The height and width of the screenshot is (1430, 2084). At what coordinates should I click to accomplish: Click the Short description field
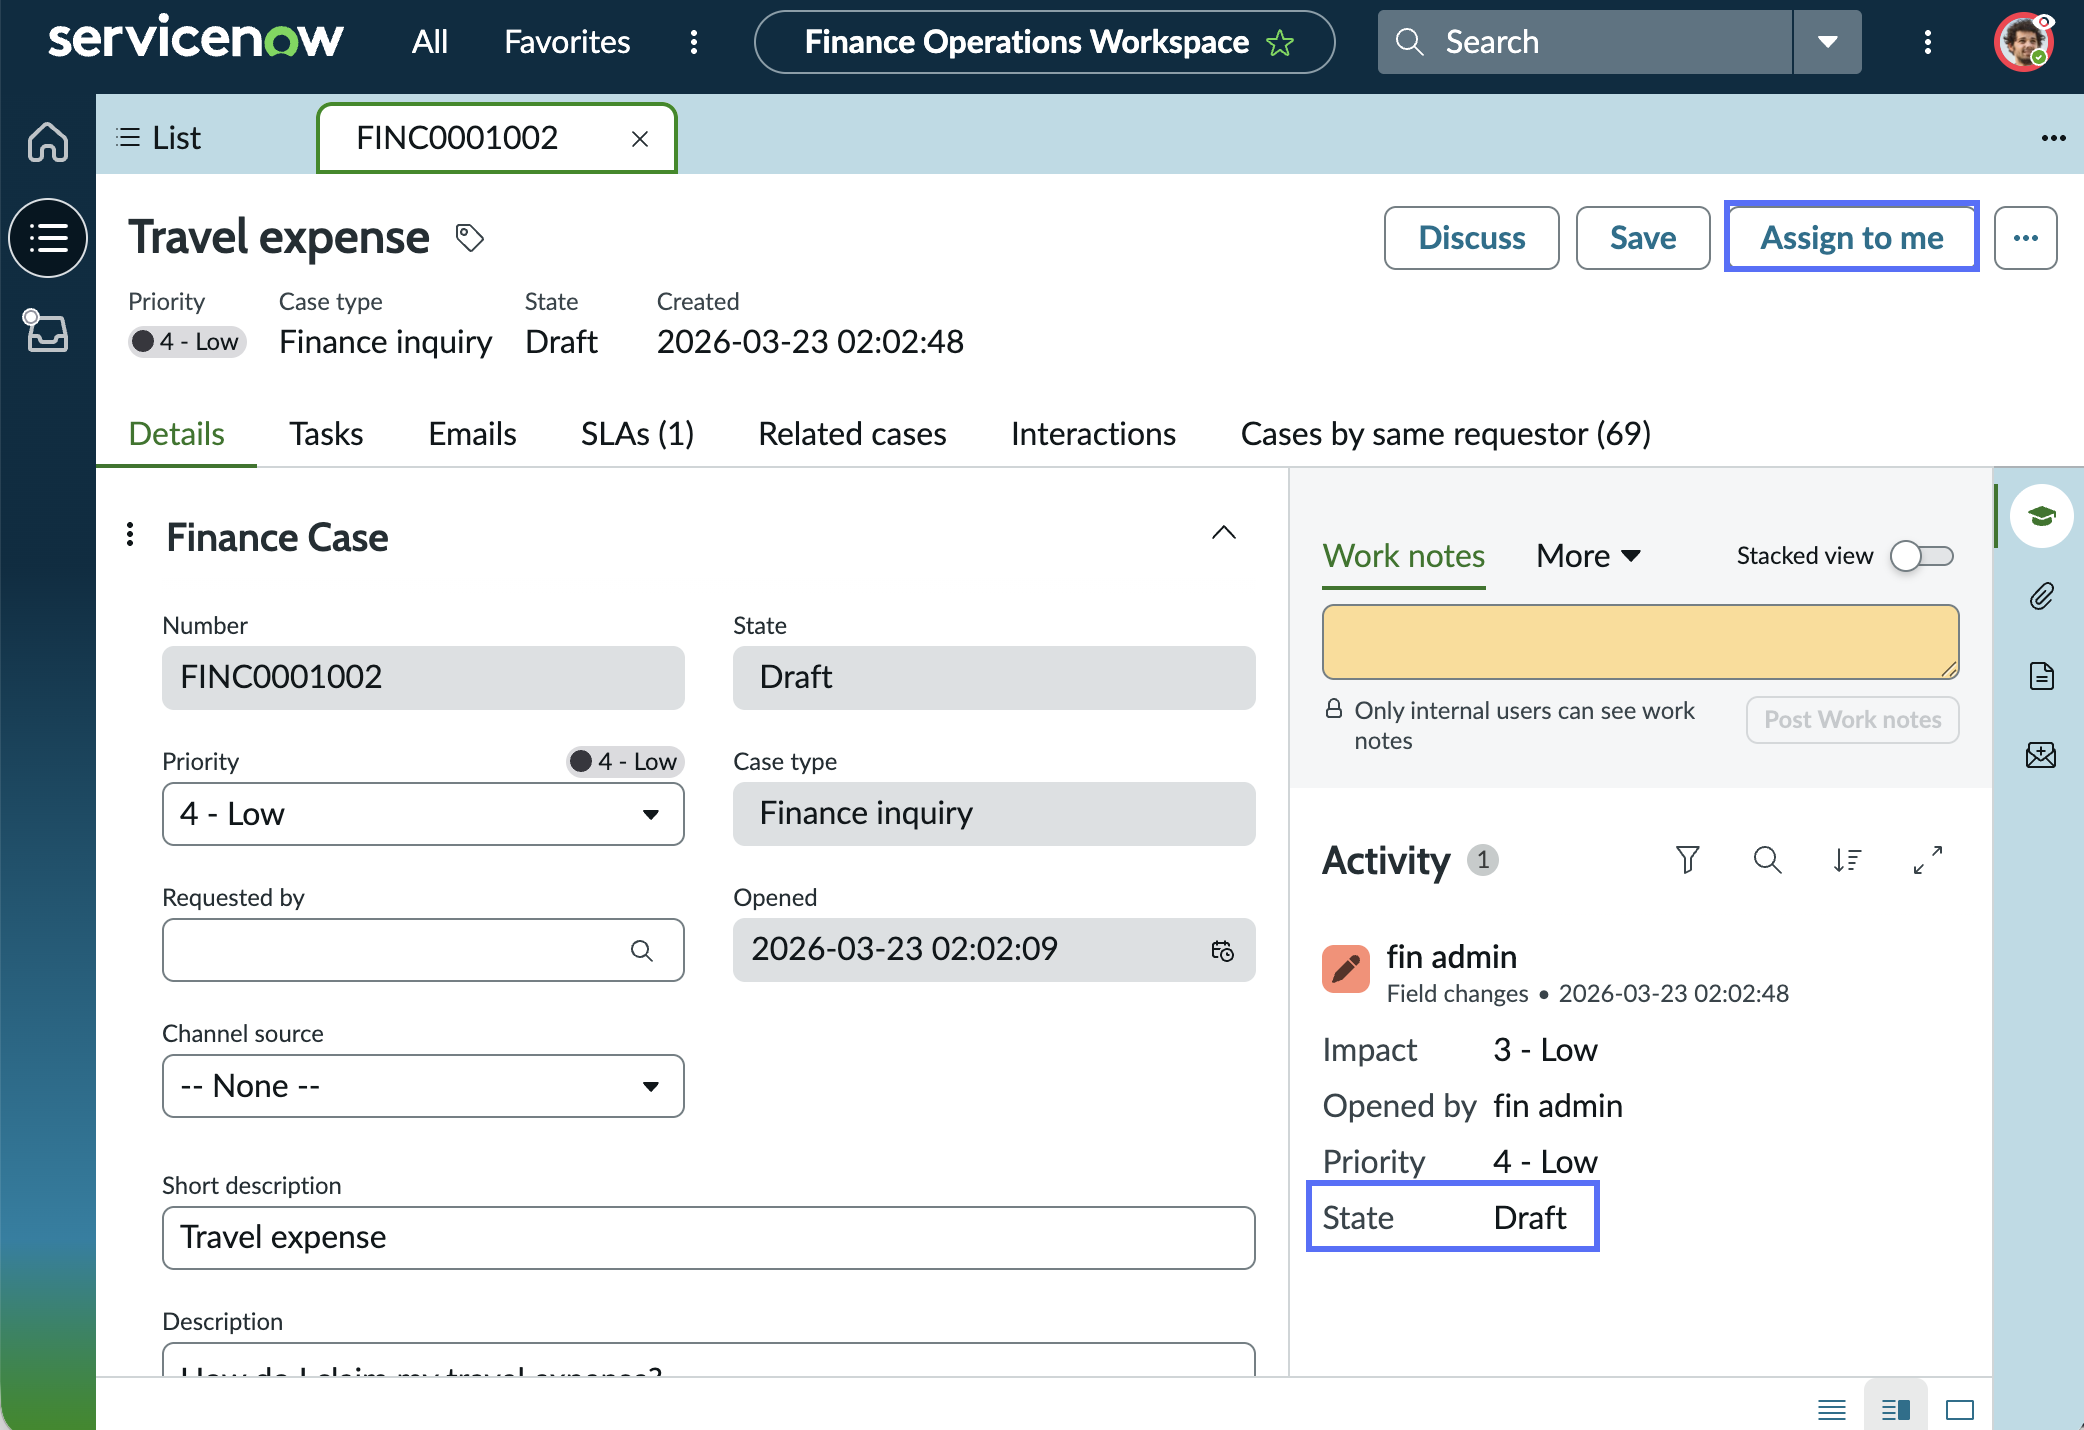click(x=709, y=1238)
